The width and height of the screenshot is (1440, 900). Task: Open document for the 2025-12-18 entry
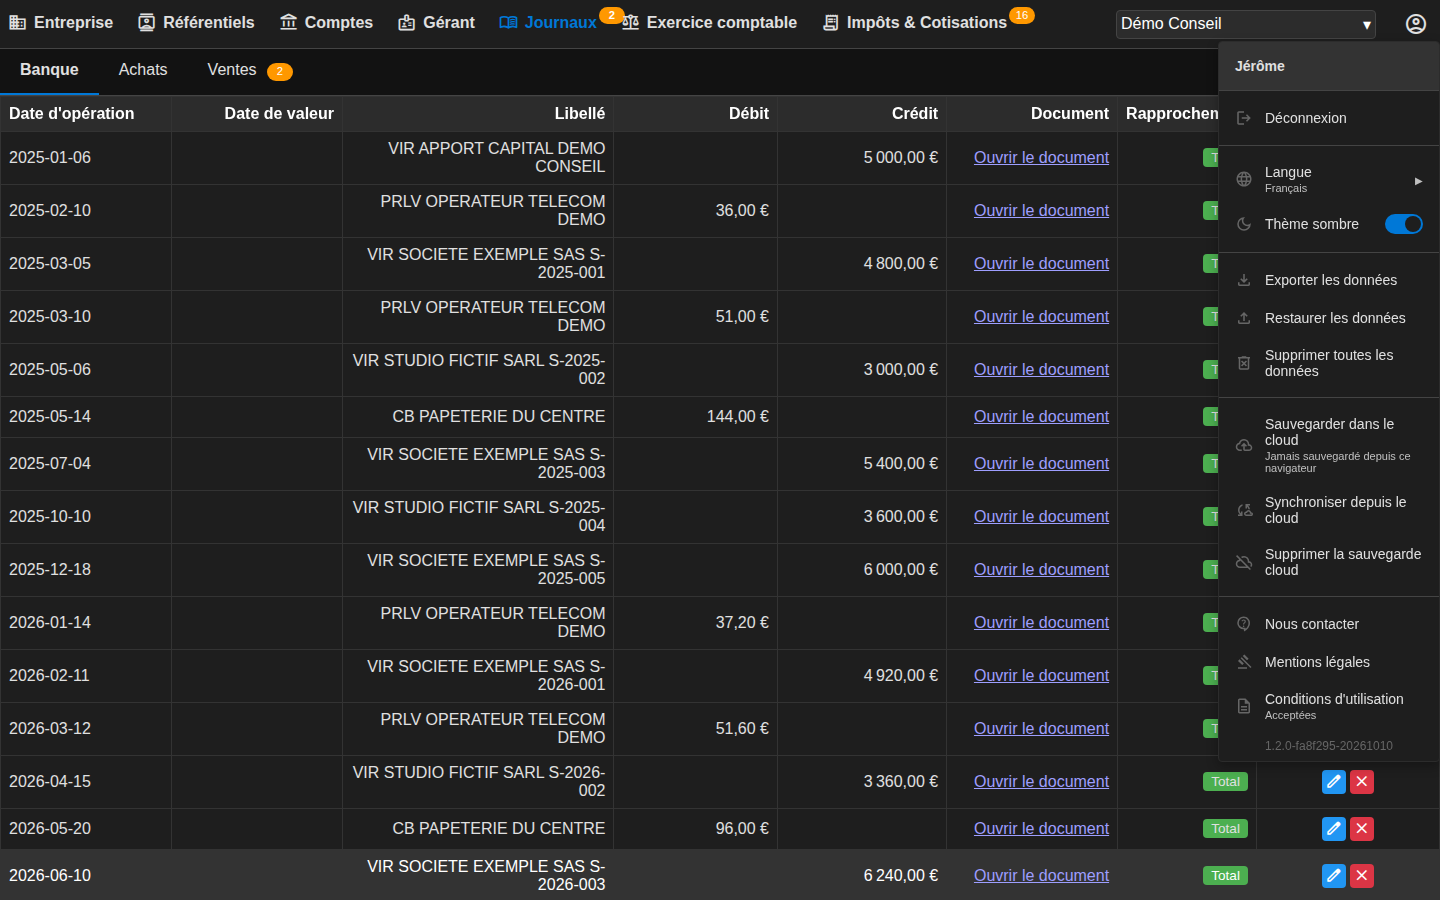tap(1041, 569)
